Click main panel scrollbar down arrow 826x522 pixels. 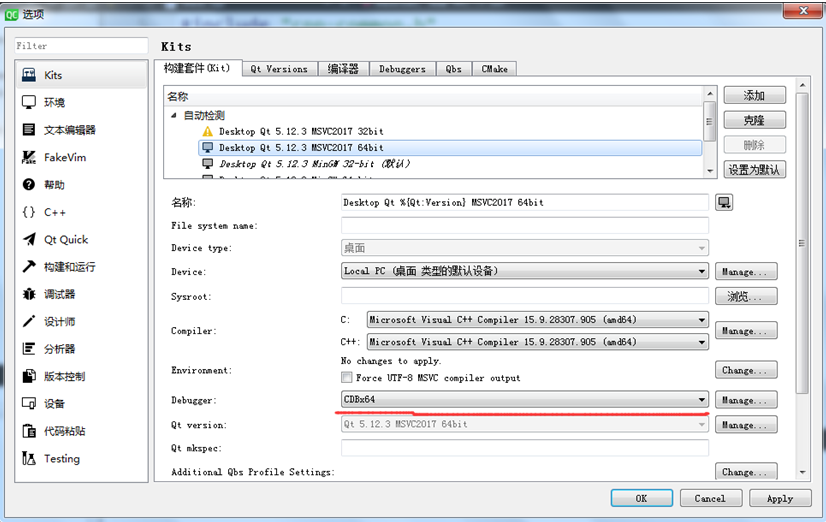point(802,472)
